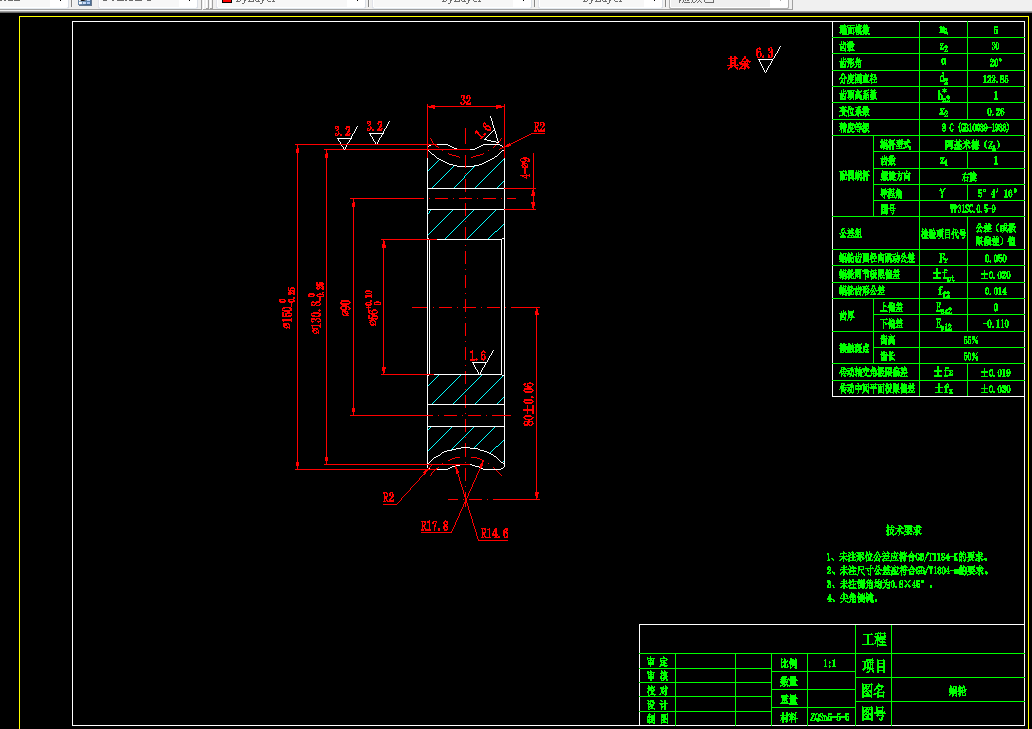Click the 图号 label in the title block
Image resolution: width=1032 pixels, height=729 pixels.
873,714
